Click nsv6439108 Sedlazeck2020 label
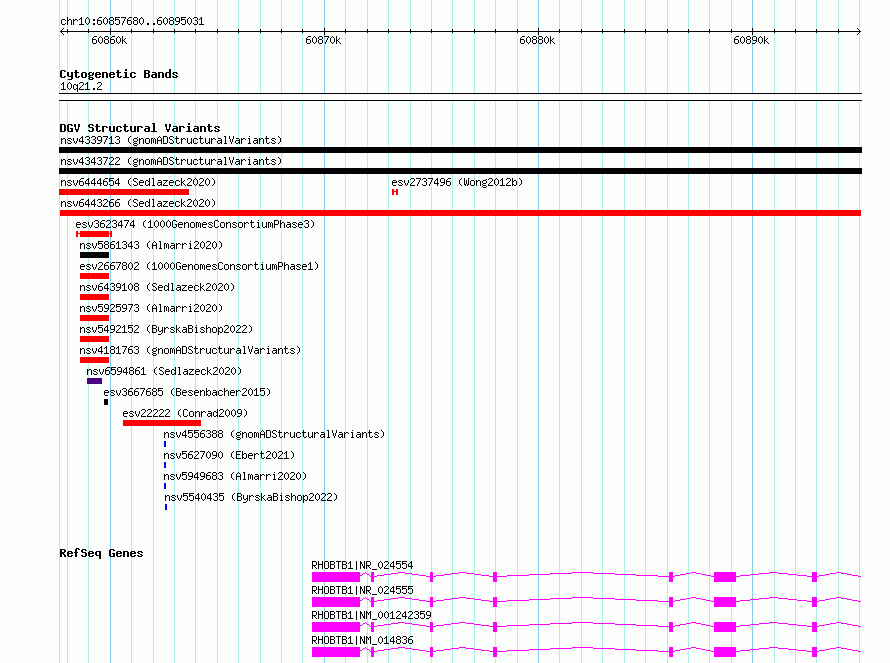This screenshot has width=890, height=663. pos(157,287)
